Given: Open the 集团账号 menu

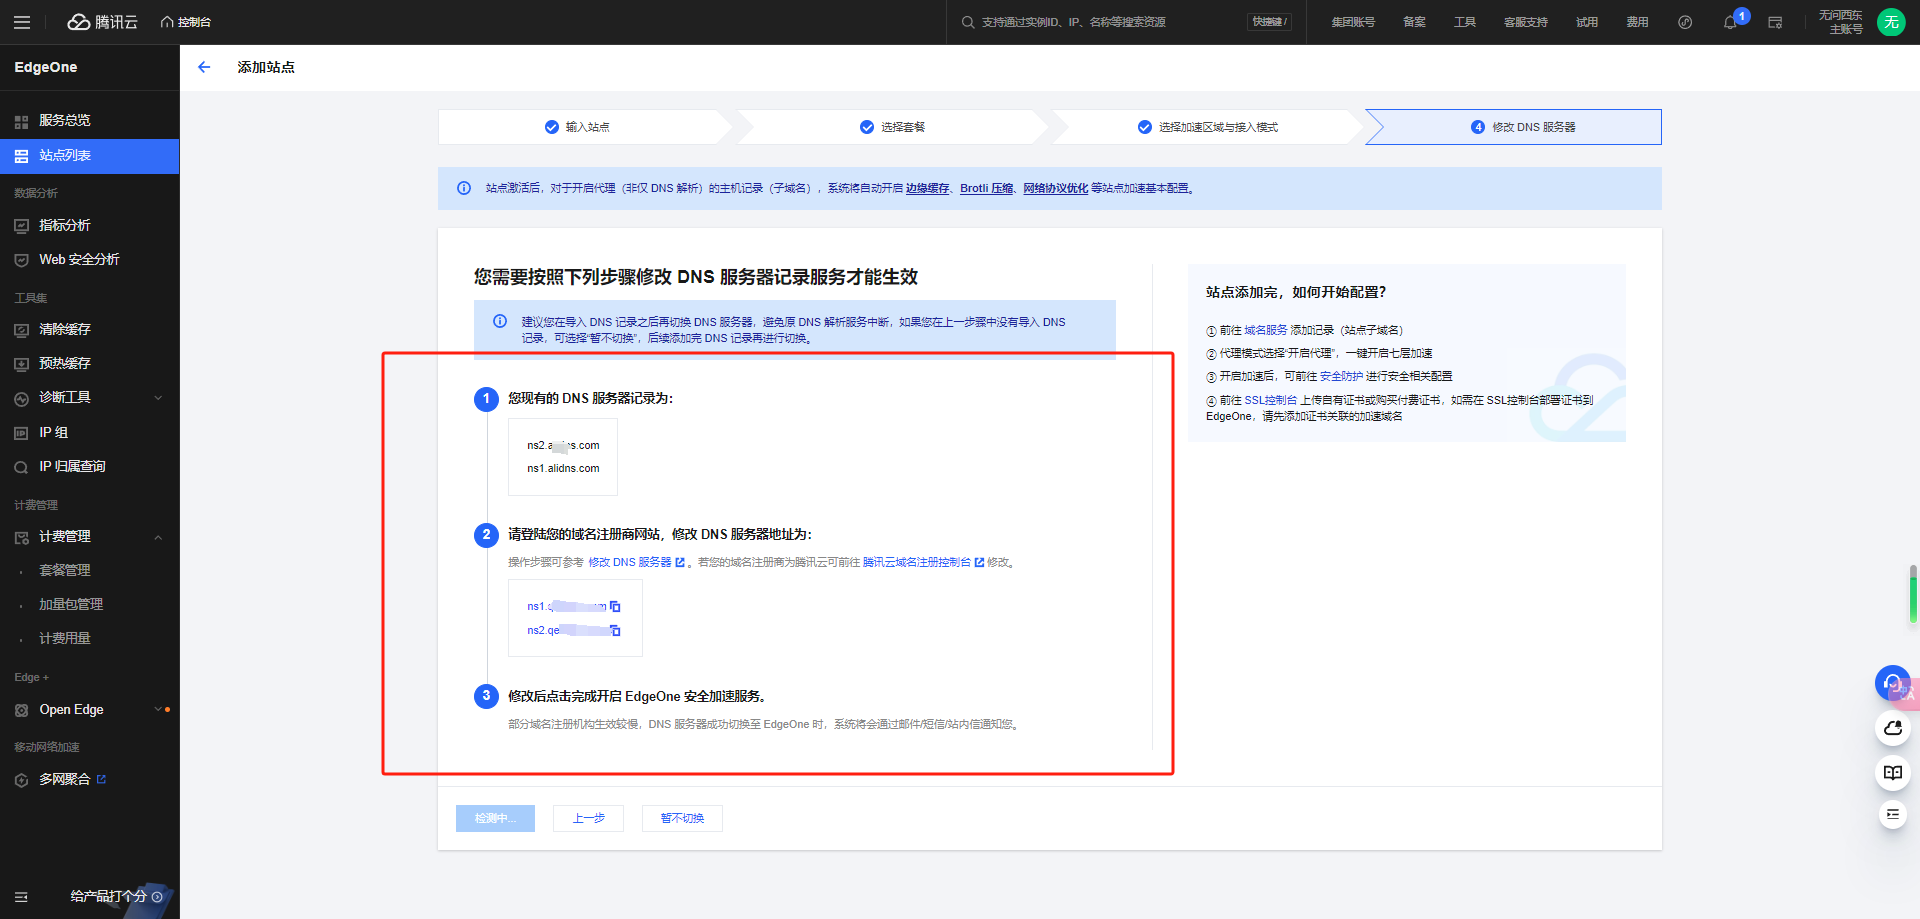Looking at the screenshot, I should click(1353, 22).
